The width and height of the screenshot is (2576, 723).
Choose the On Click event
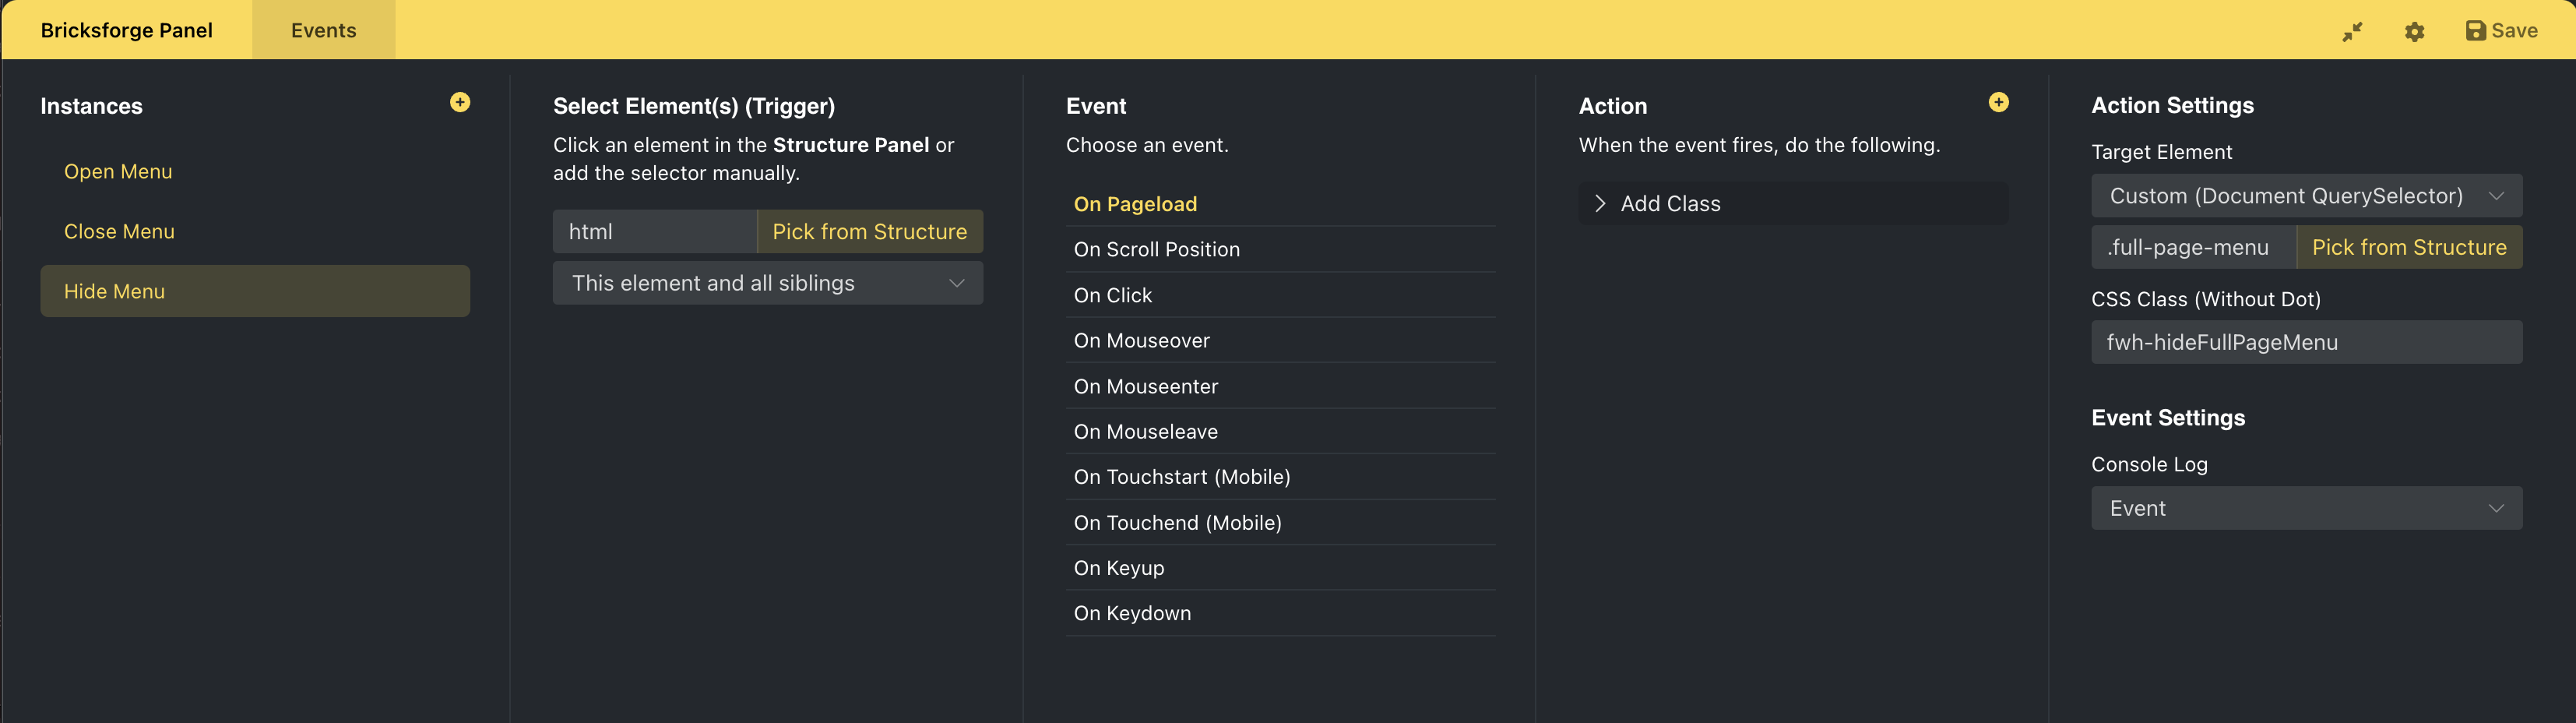[x=1113, y=295]
